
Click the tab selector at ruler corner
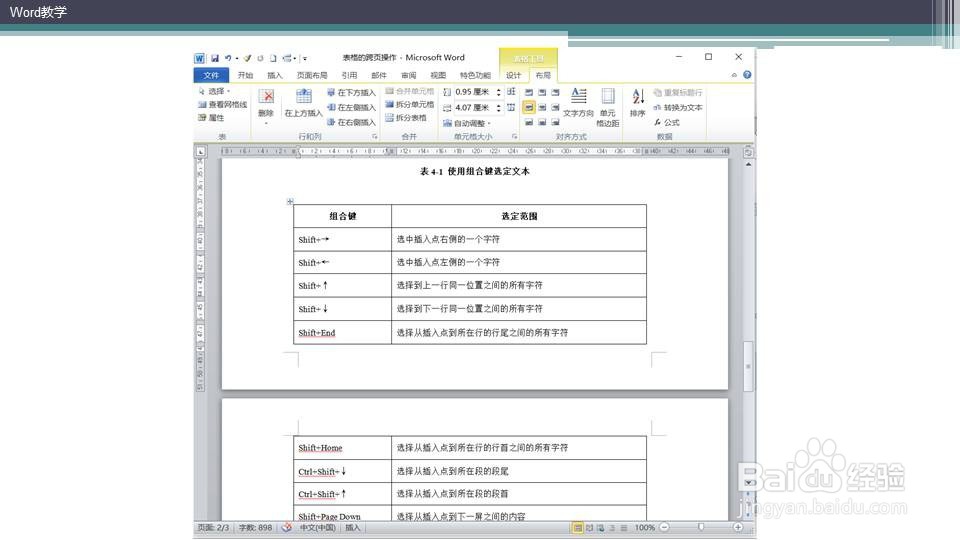tap(200, 151)
